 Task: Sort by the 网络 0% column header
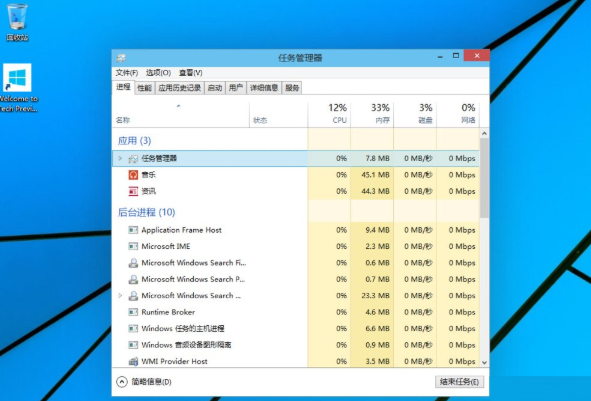458,114
